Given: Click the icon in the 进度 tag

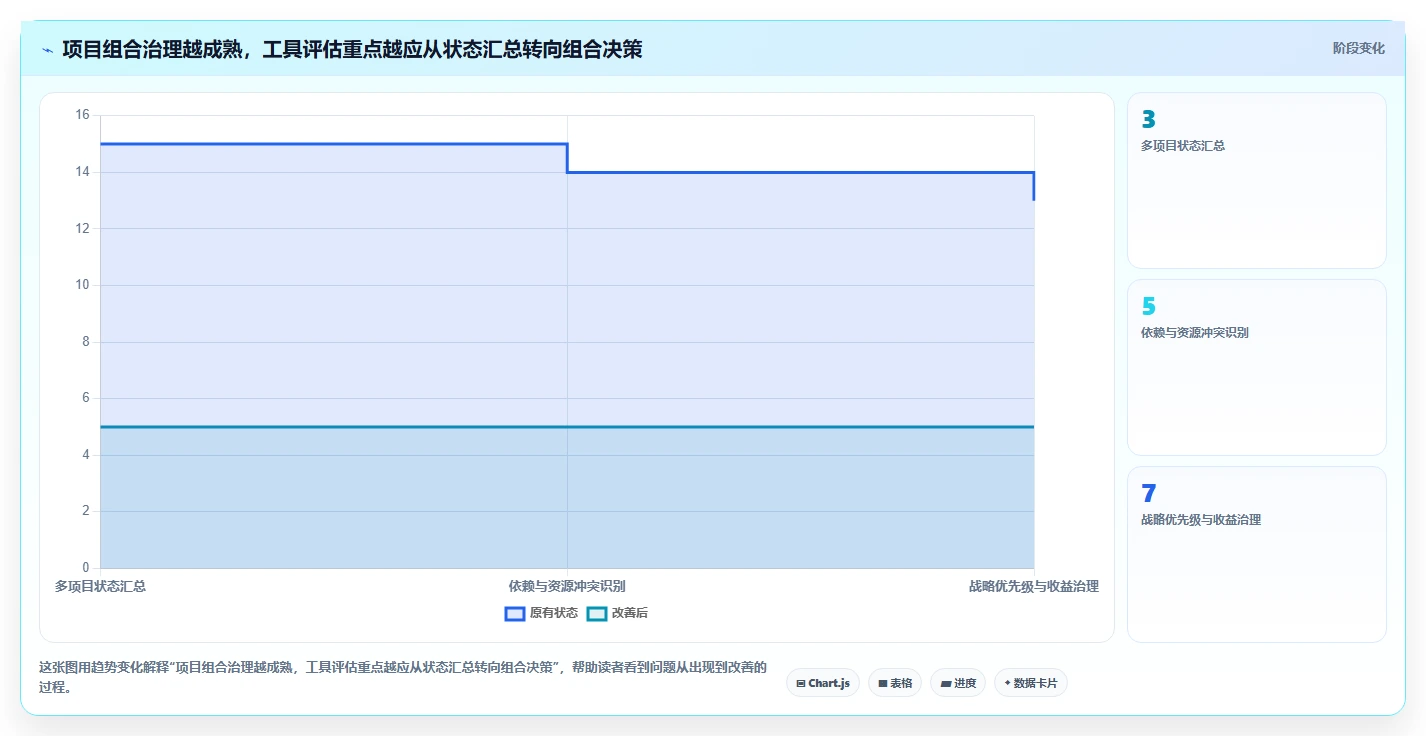Looking at the screenshot, I should click(x=946, y=684).
